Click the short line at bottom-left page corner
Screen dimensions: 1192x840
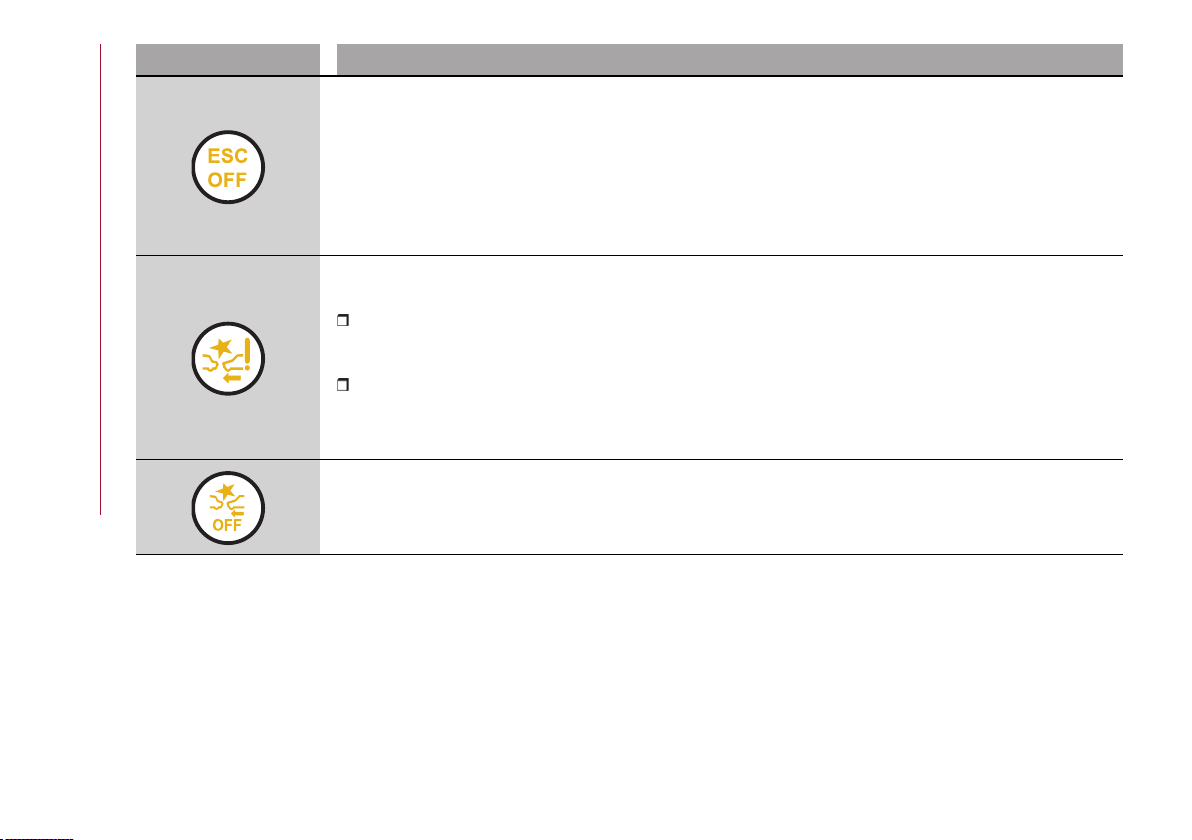click(36, 838)
